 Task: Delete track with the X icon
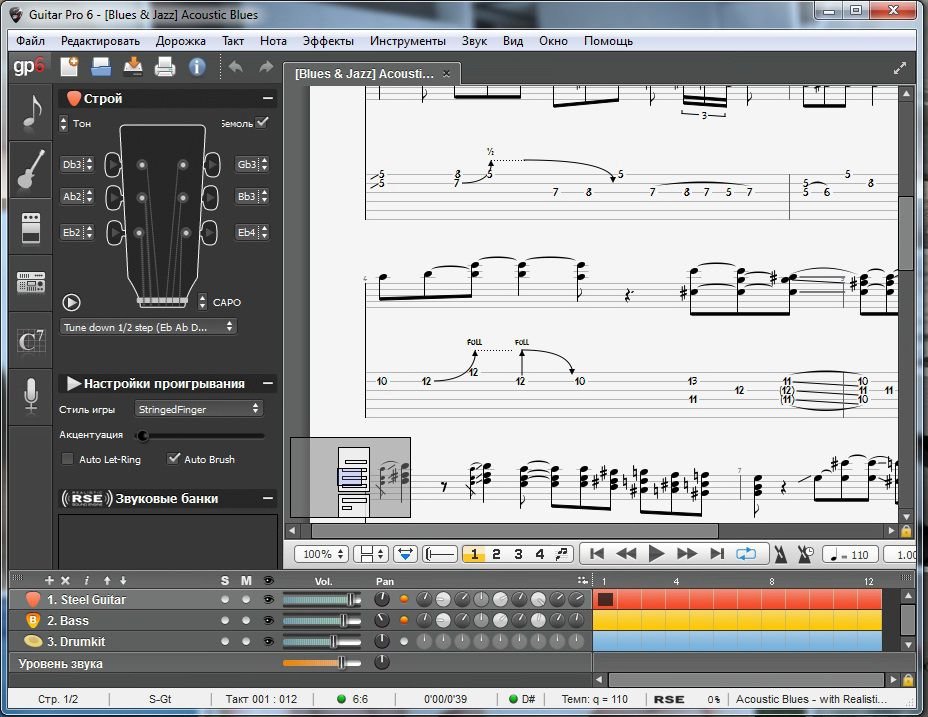tap(66, 580)
